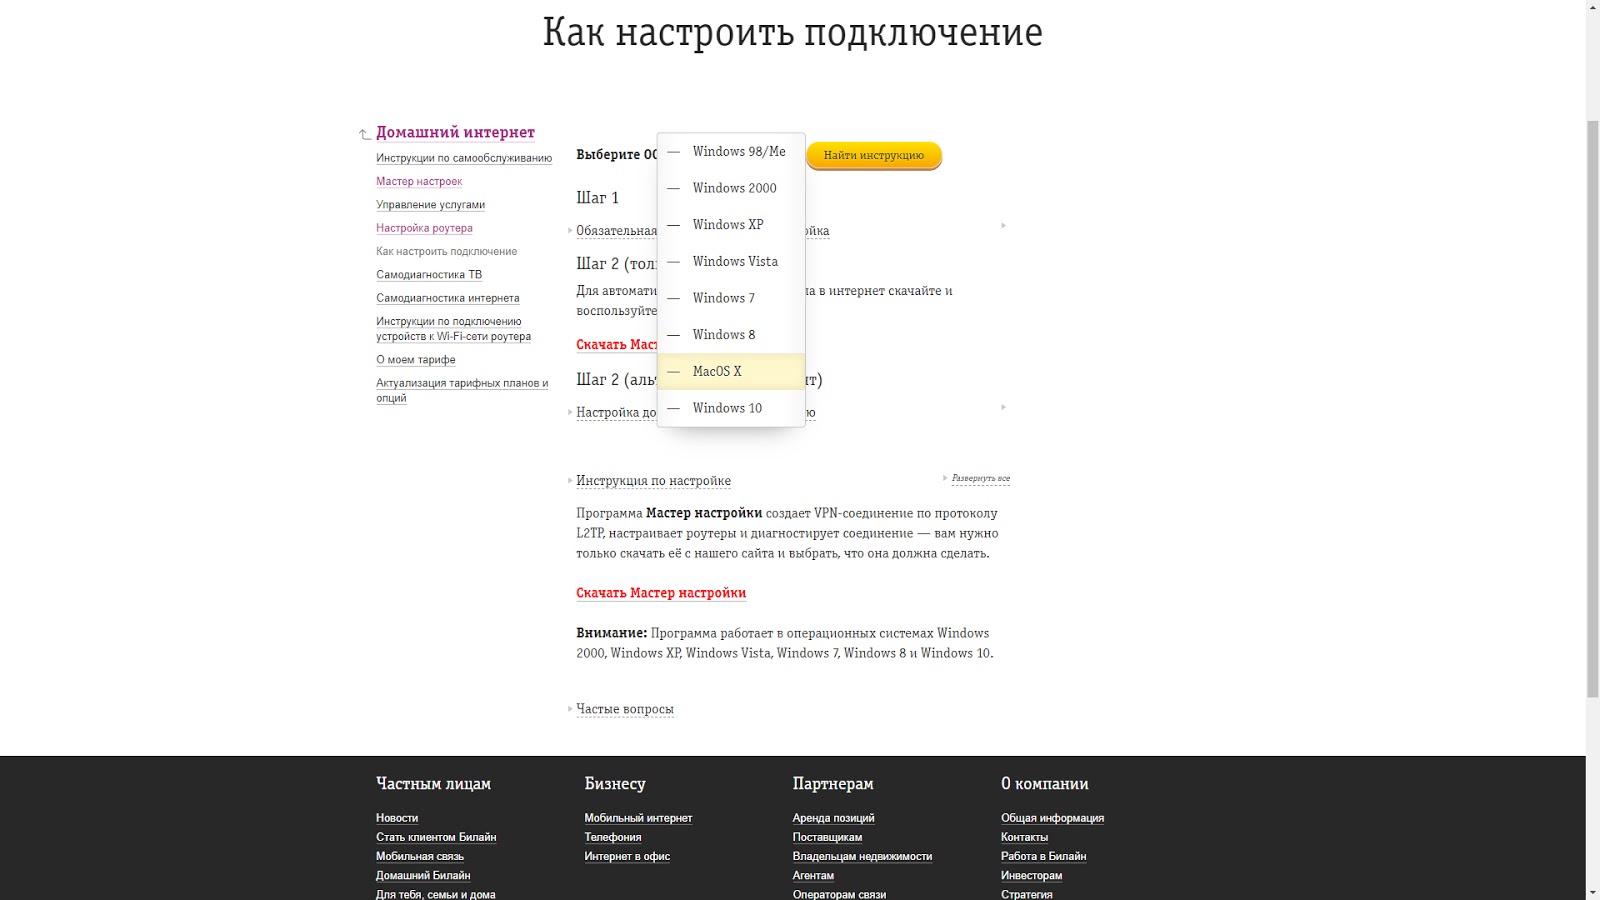Open Контакты footer link
The image size is (1600, 900).
pyautogui.click(x=1024, y=837)
